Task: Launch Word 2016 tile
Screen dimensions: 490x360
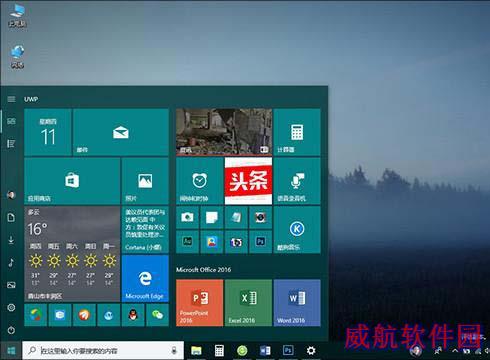Action: click(297, 303)
